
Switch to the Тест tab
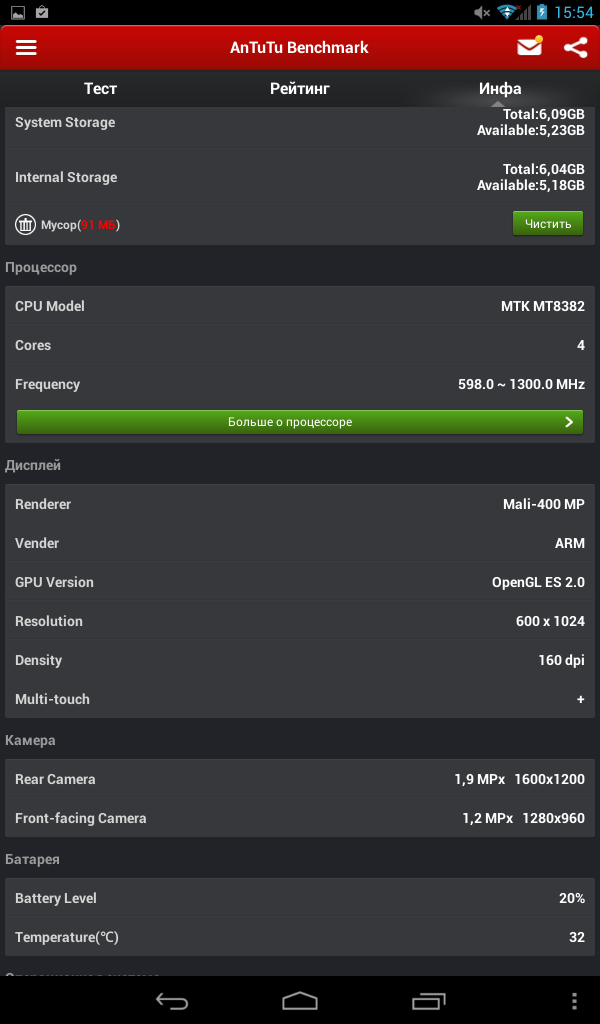(101, 89)
